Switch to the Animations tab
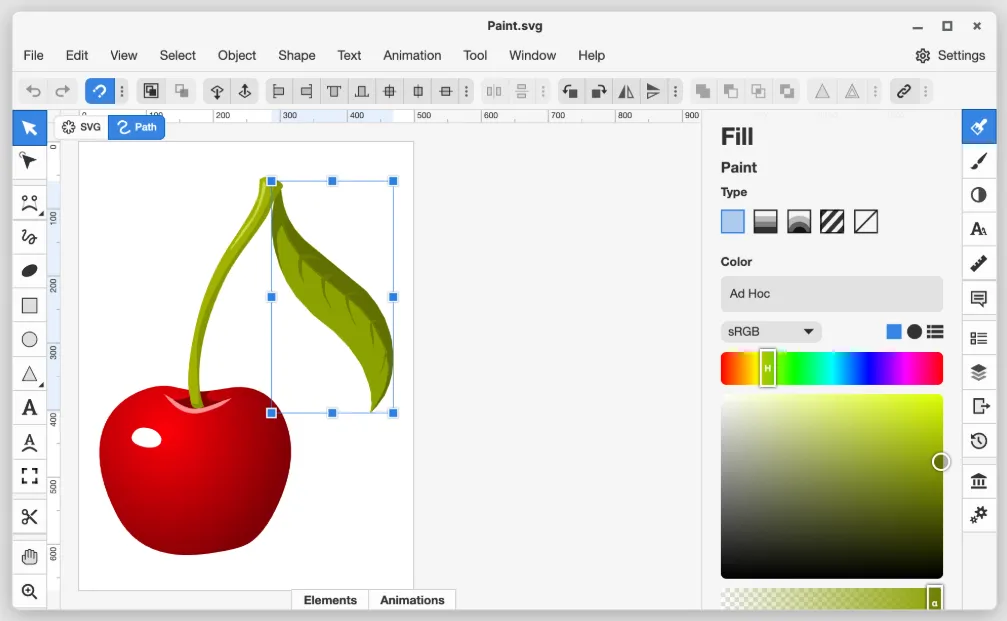The image size is (1007, 621). pos(412,600)
